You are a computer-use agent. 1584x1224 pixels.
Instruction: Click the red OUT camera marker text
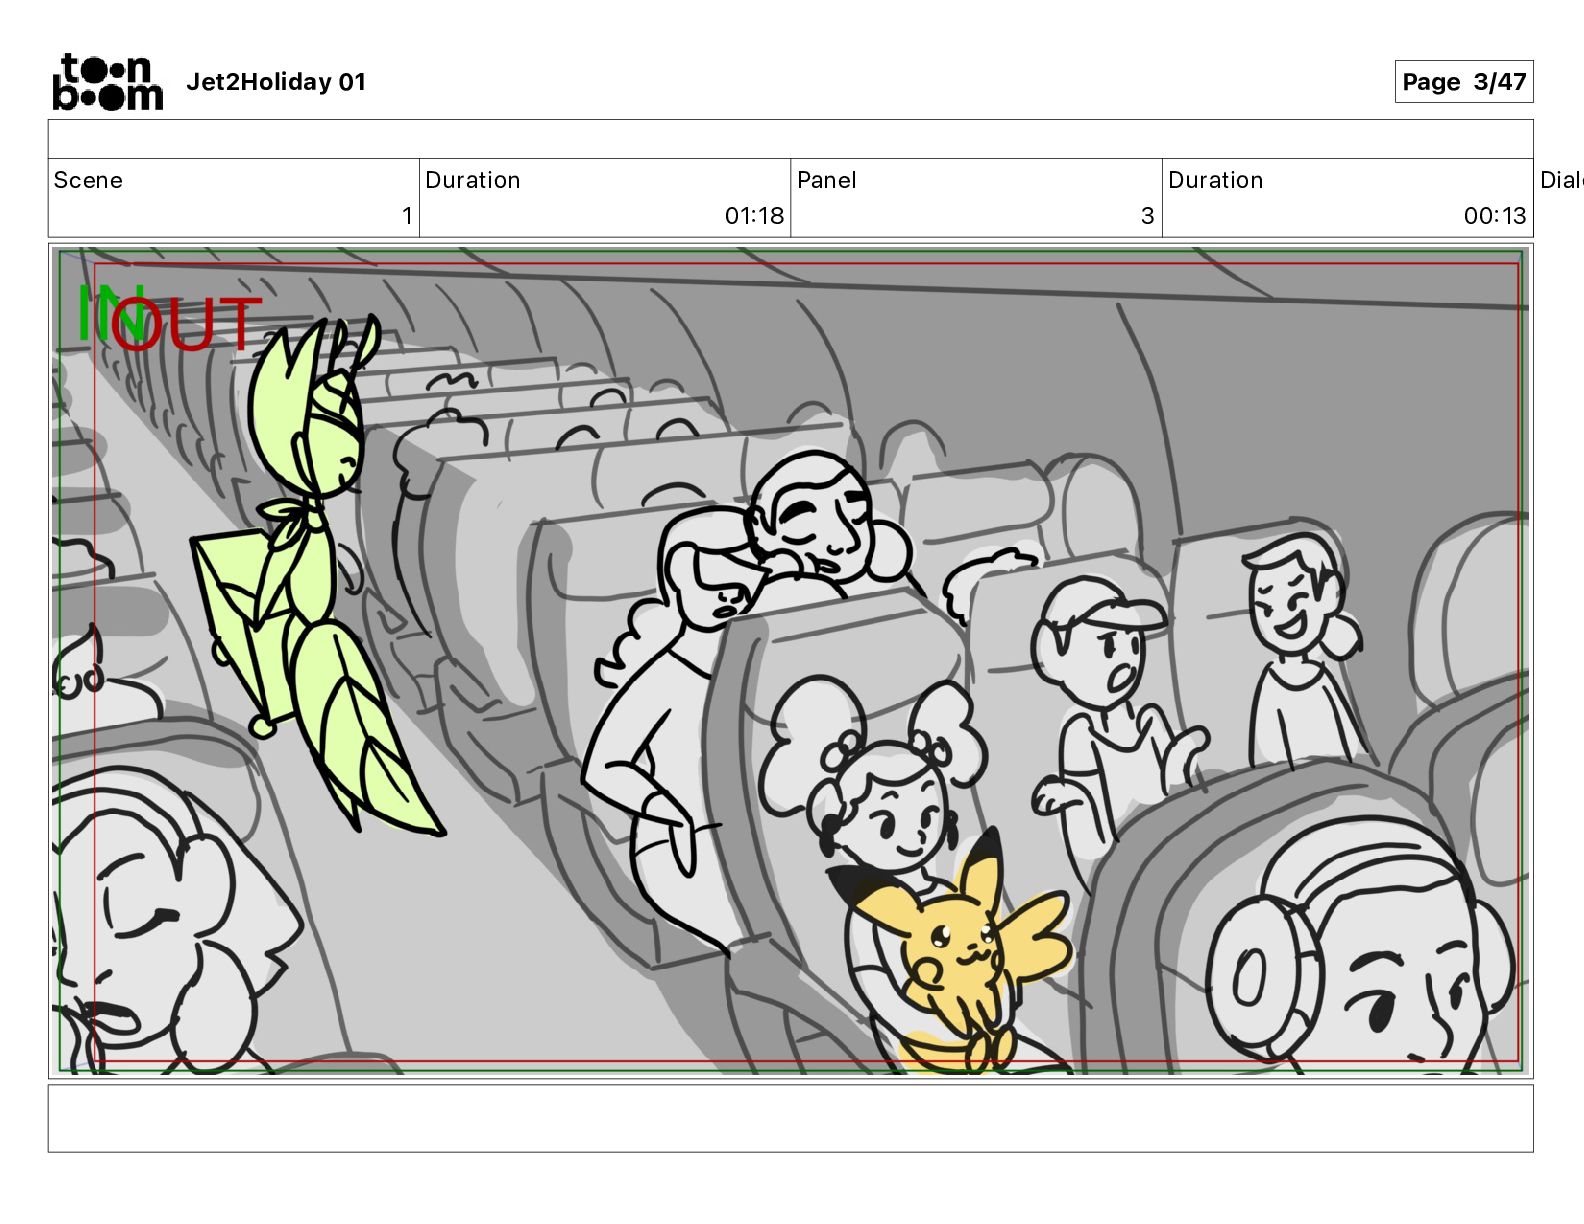[x=188, y=325]
